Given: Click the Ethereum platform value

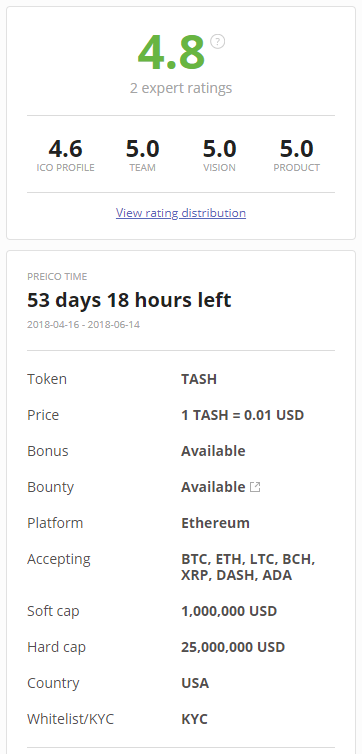Looking at the screenshot, I should pos(215,523).
